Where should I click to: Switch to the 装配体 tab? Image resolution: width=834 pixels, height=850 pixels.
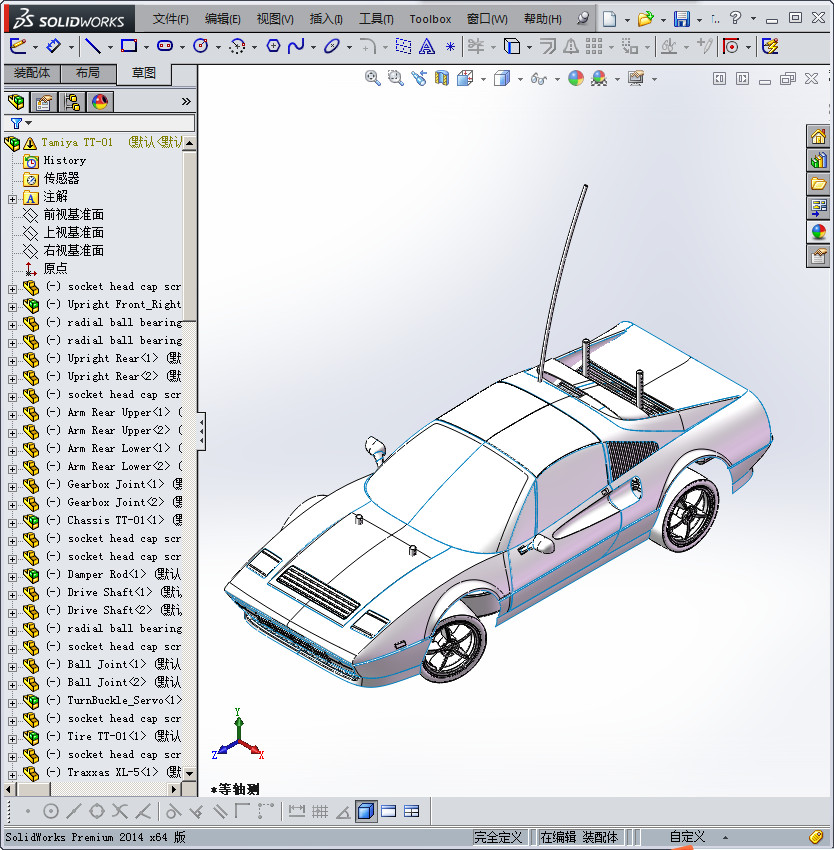pos(32,73)
